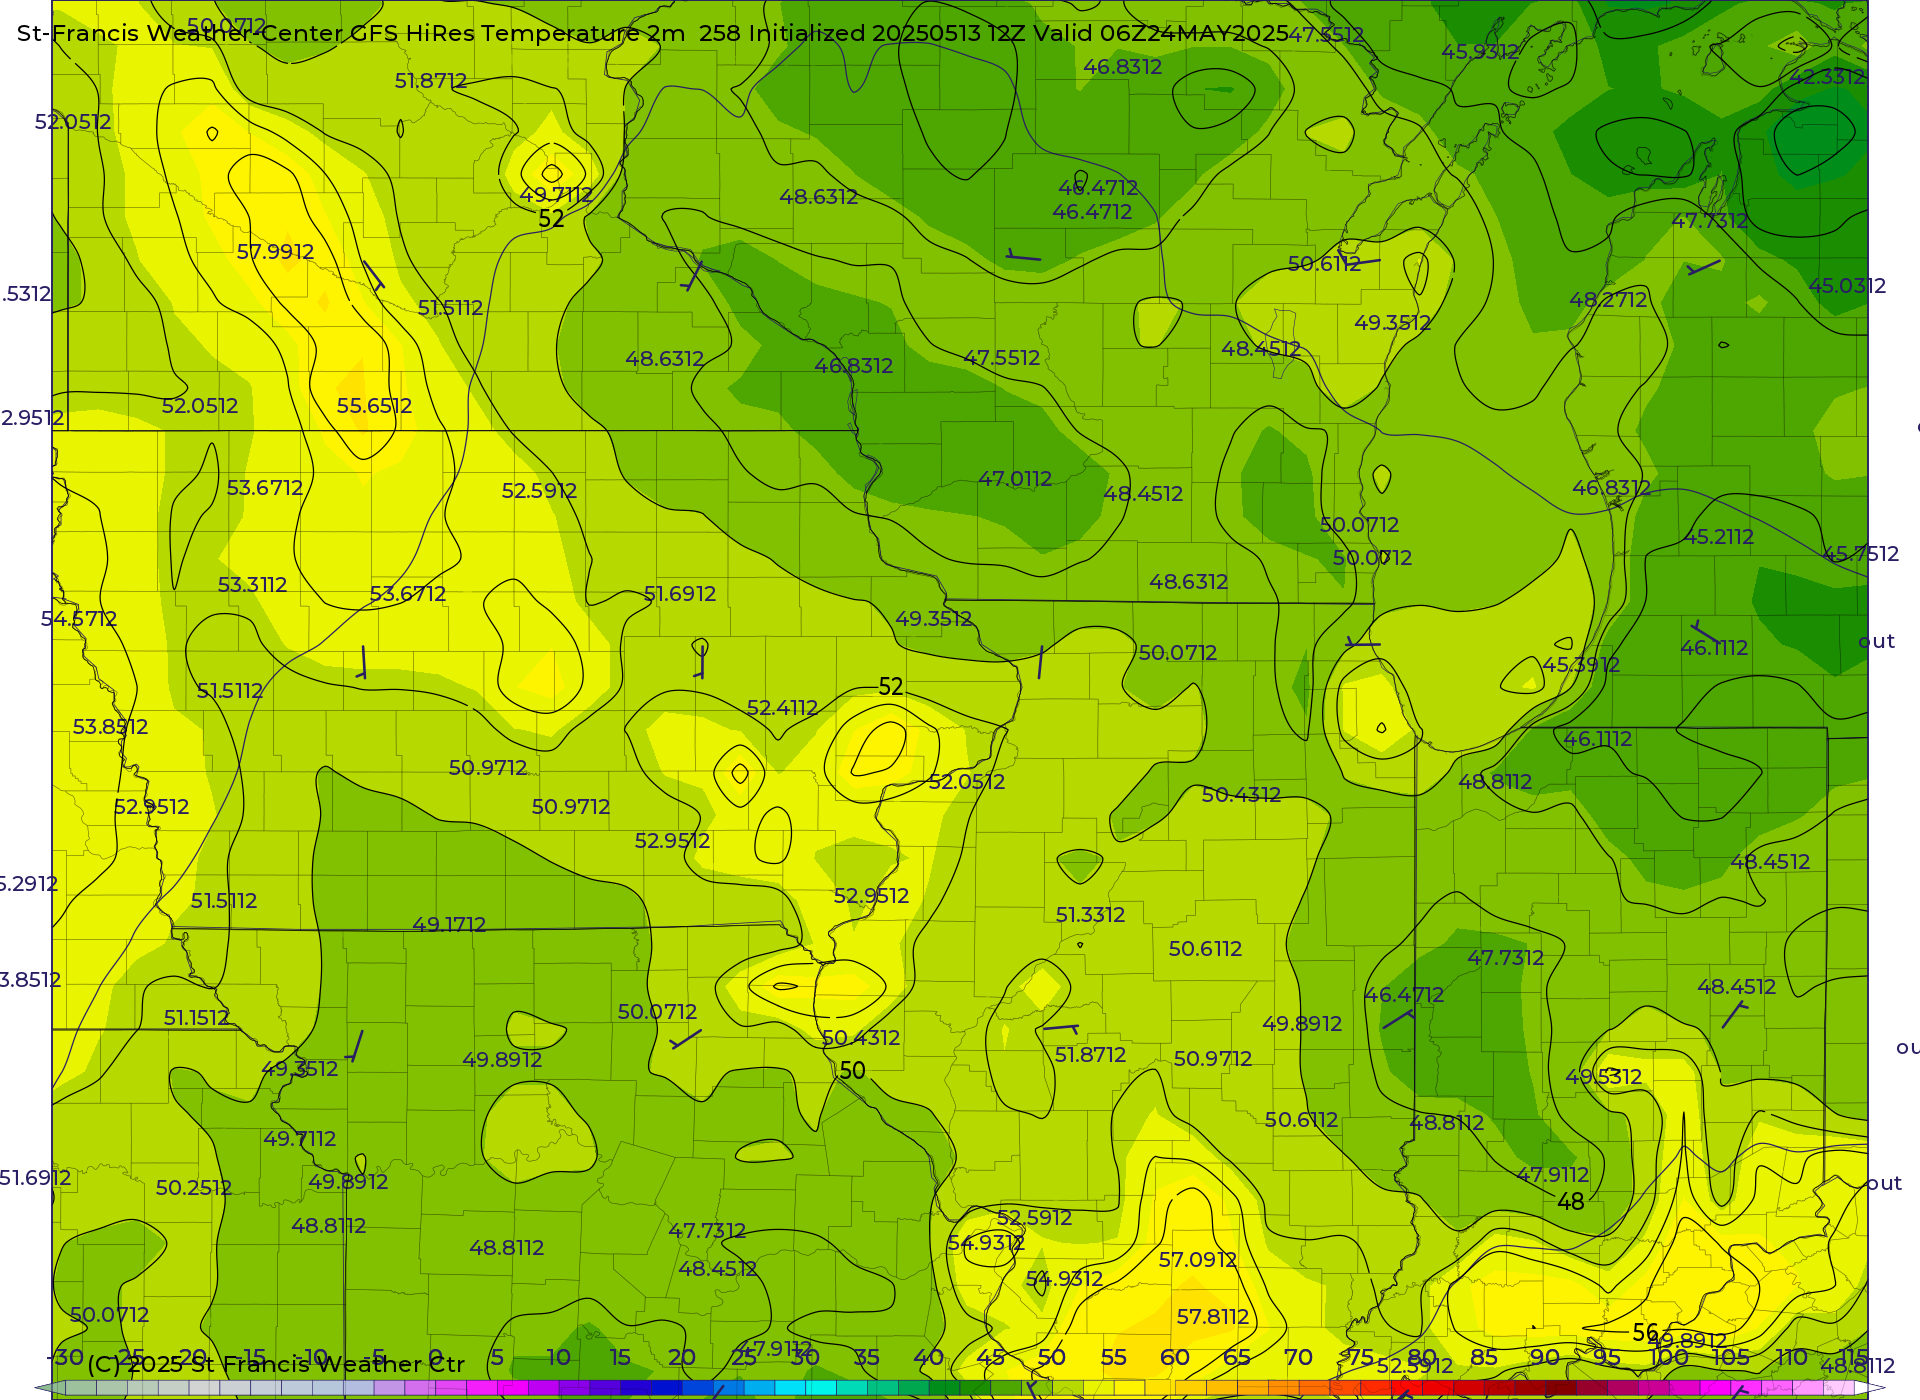Click the 55 tick on color scale
This screenshot has width=1920, height=1400.
coord(1113,1357)
